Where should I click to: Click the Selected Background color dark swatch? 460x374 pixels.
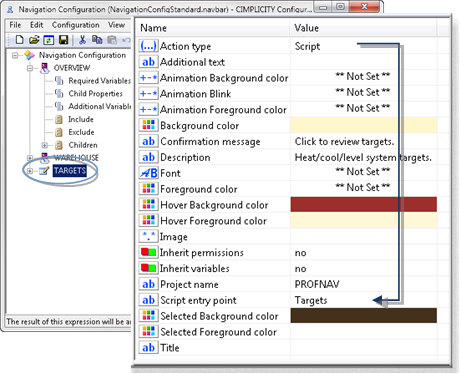click(x=364, y=315)
